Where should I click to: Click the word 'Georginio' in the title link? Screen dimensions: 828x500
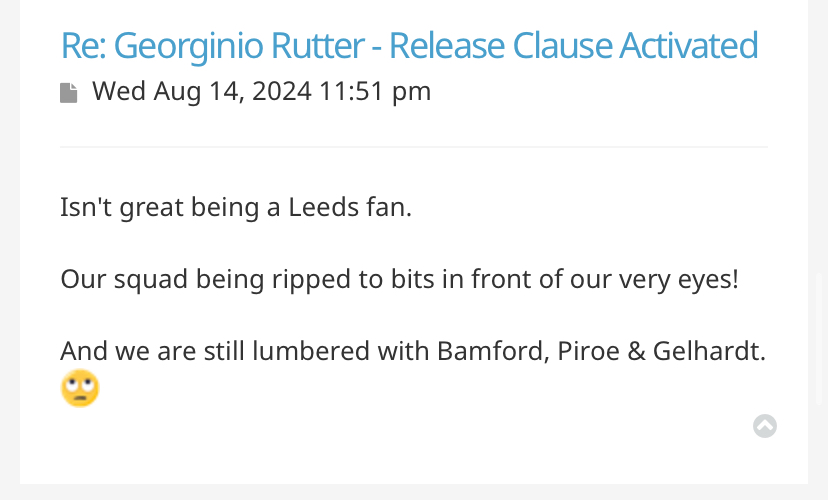click(x=188, y=46)
